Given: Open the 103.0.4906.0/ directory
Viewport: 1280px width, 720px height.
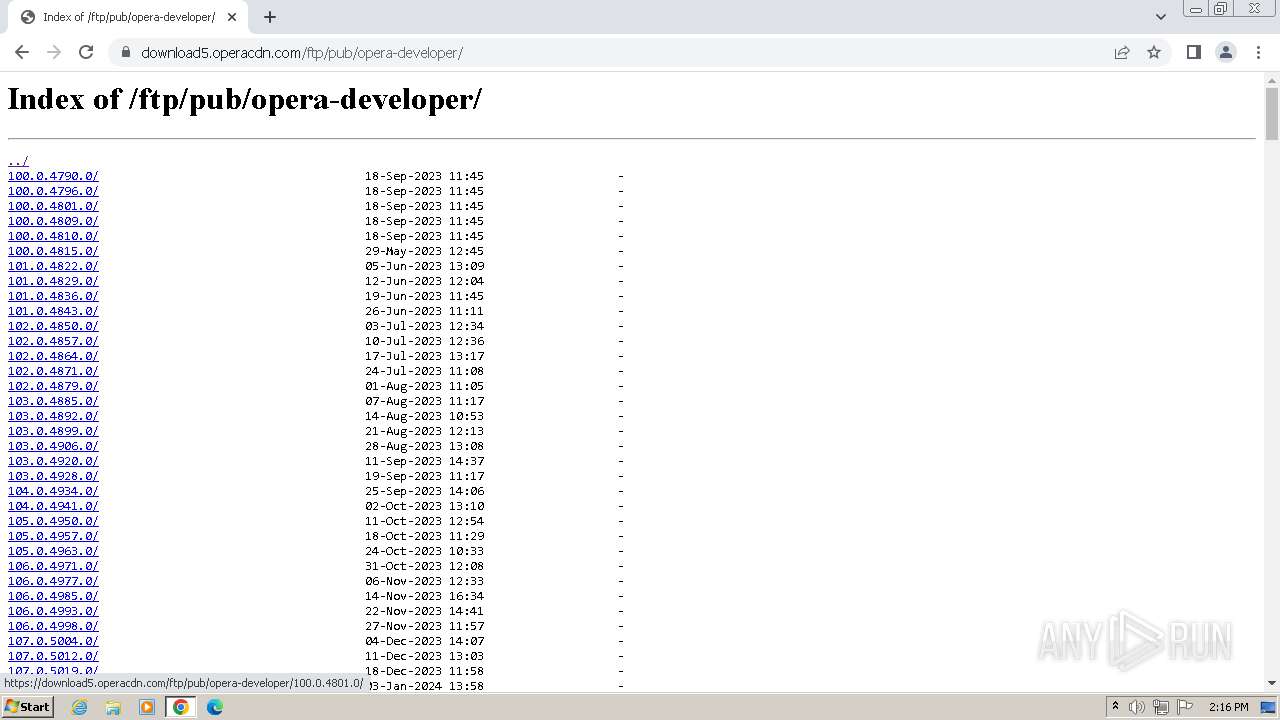Looking at the screenshot, I should pyautogui.click(x=53, y=446).
